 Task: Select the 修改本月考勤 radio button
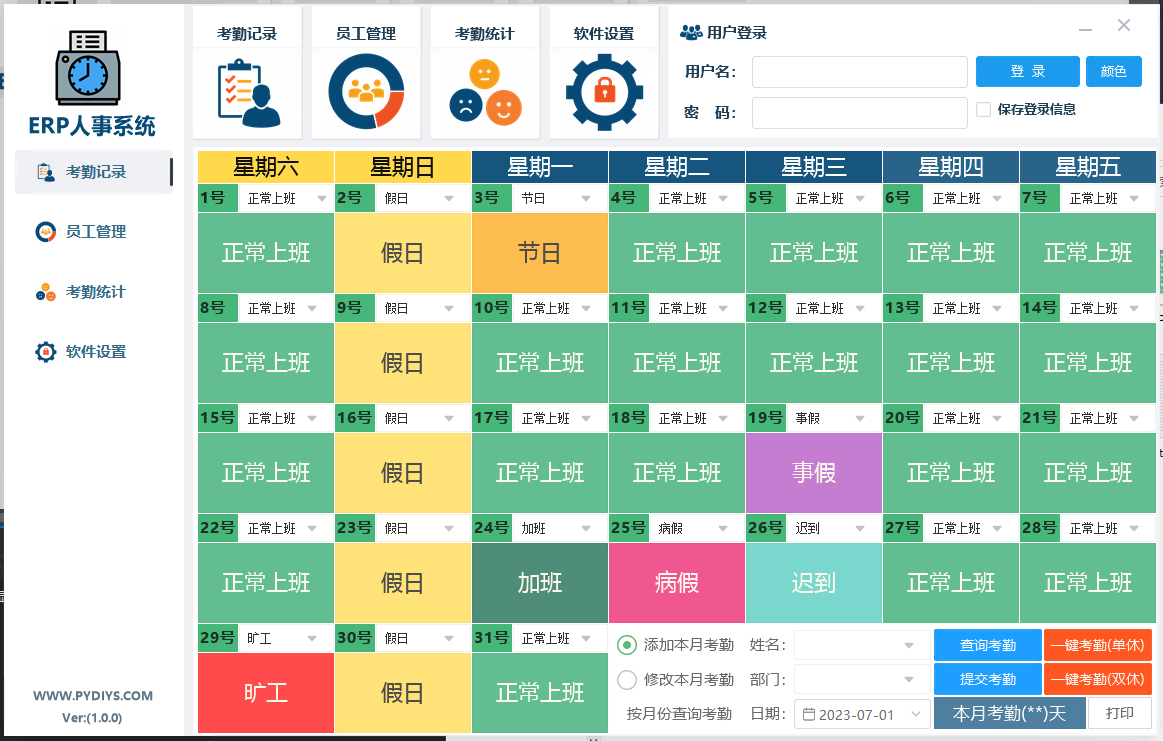pos(627,680)
